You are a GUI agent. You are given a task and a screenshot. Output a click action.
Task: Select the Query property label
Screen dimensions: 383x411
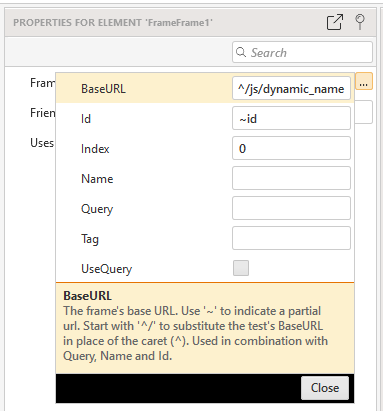(97, 209)
